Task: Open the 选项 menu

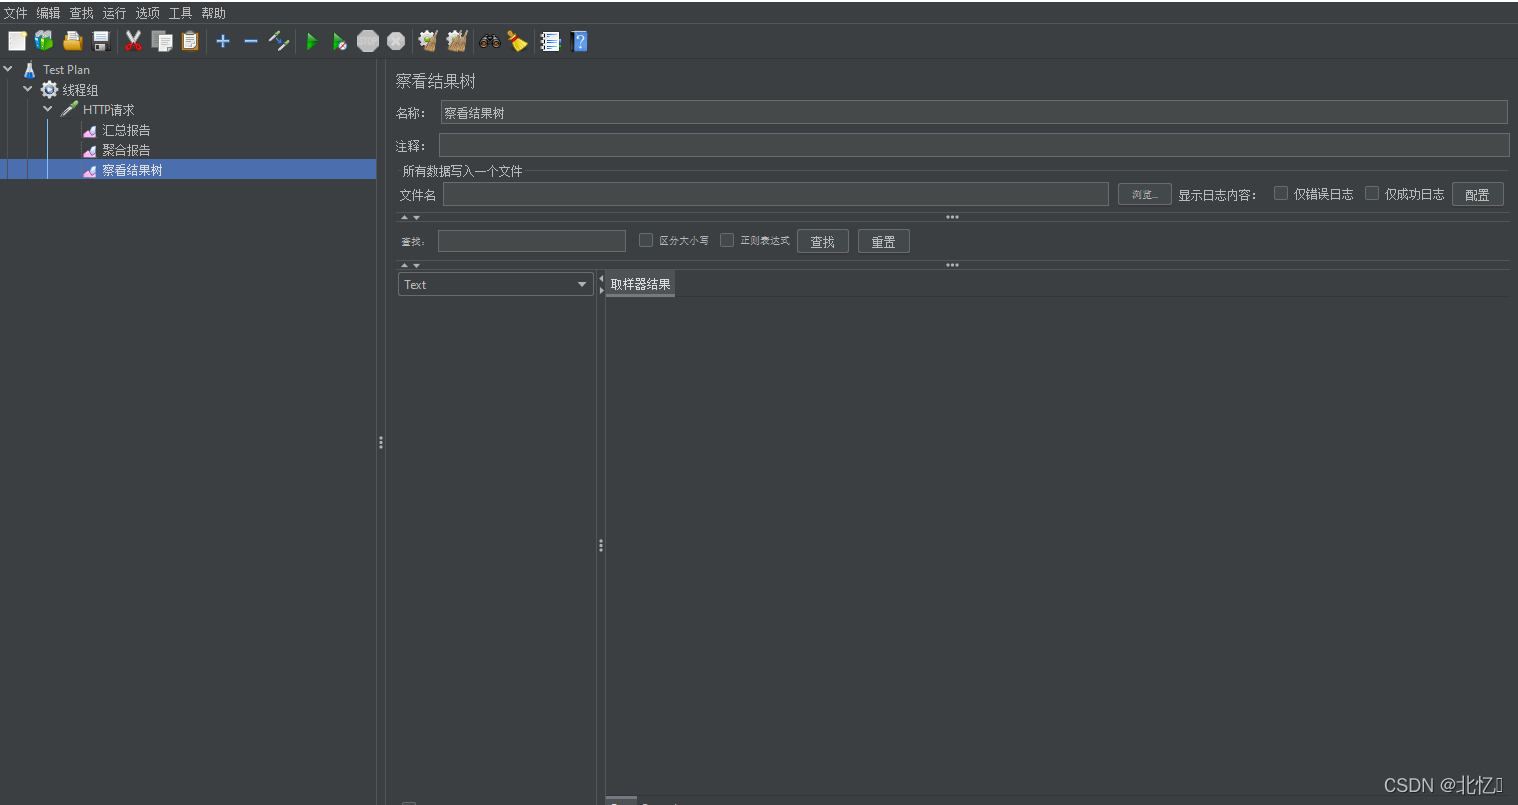Action: coord(148,13)
